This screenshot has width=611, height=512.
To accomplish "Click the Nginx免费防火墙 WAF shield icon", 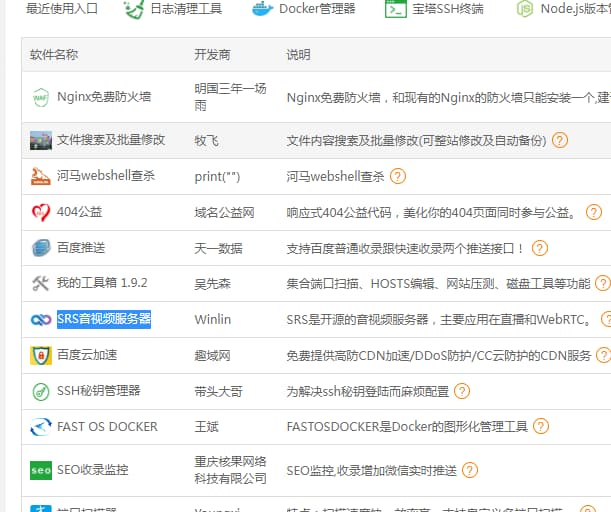I will coord(40,97).
